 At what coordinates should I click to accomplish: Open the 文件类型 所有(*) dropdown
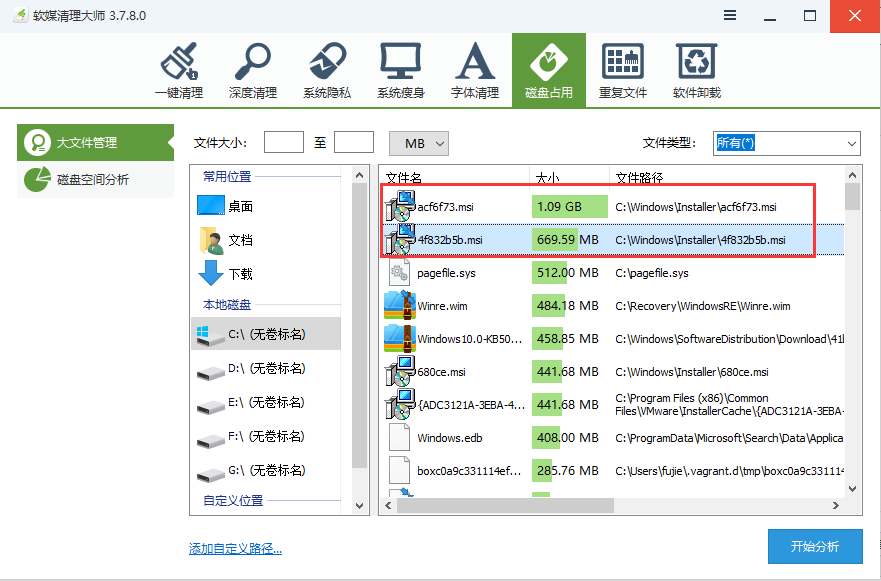(787, 144)
